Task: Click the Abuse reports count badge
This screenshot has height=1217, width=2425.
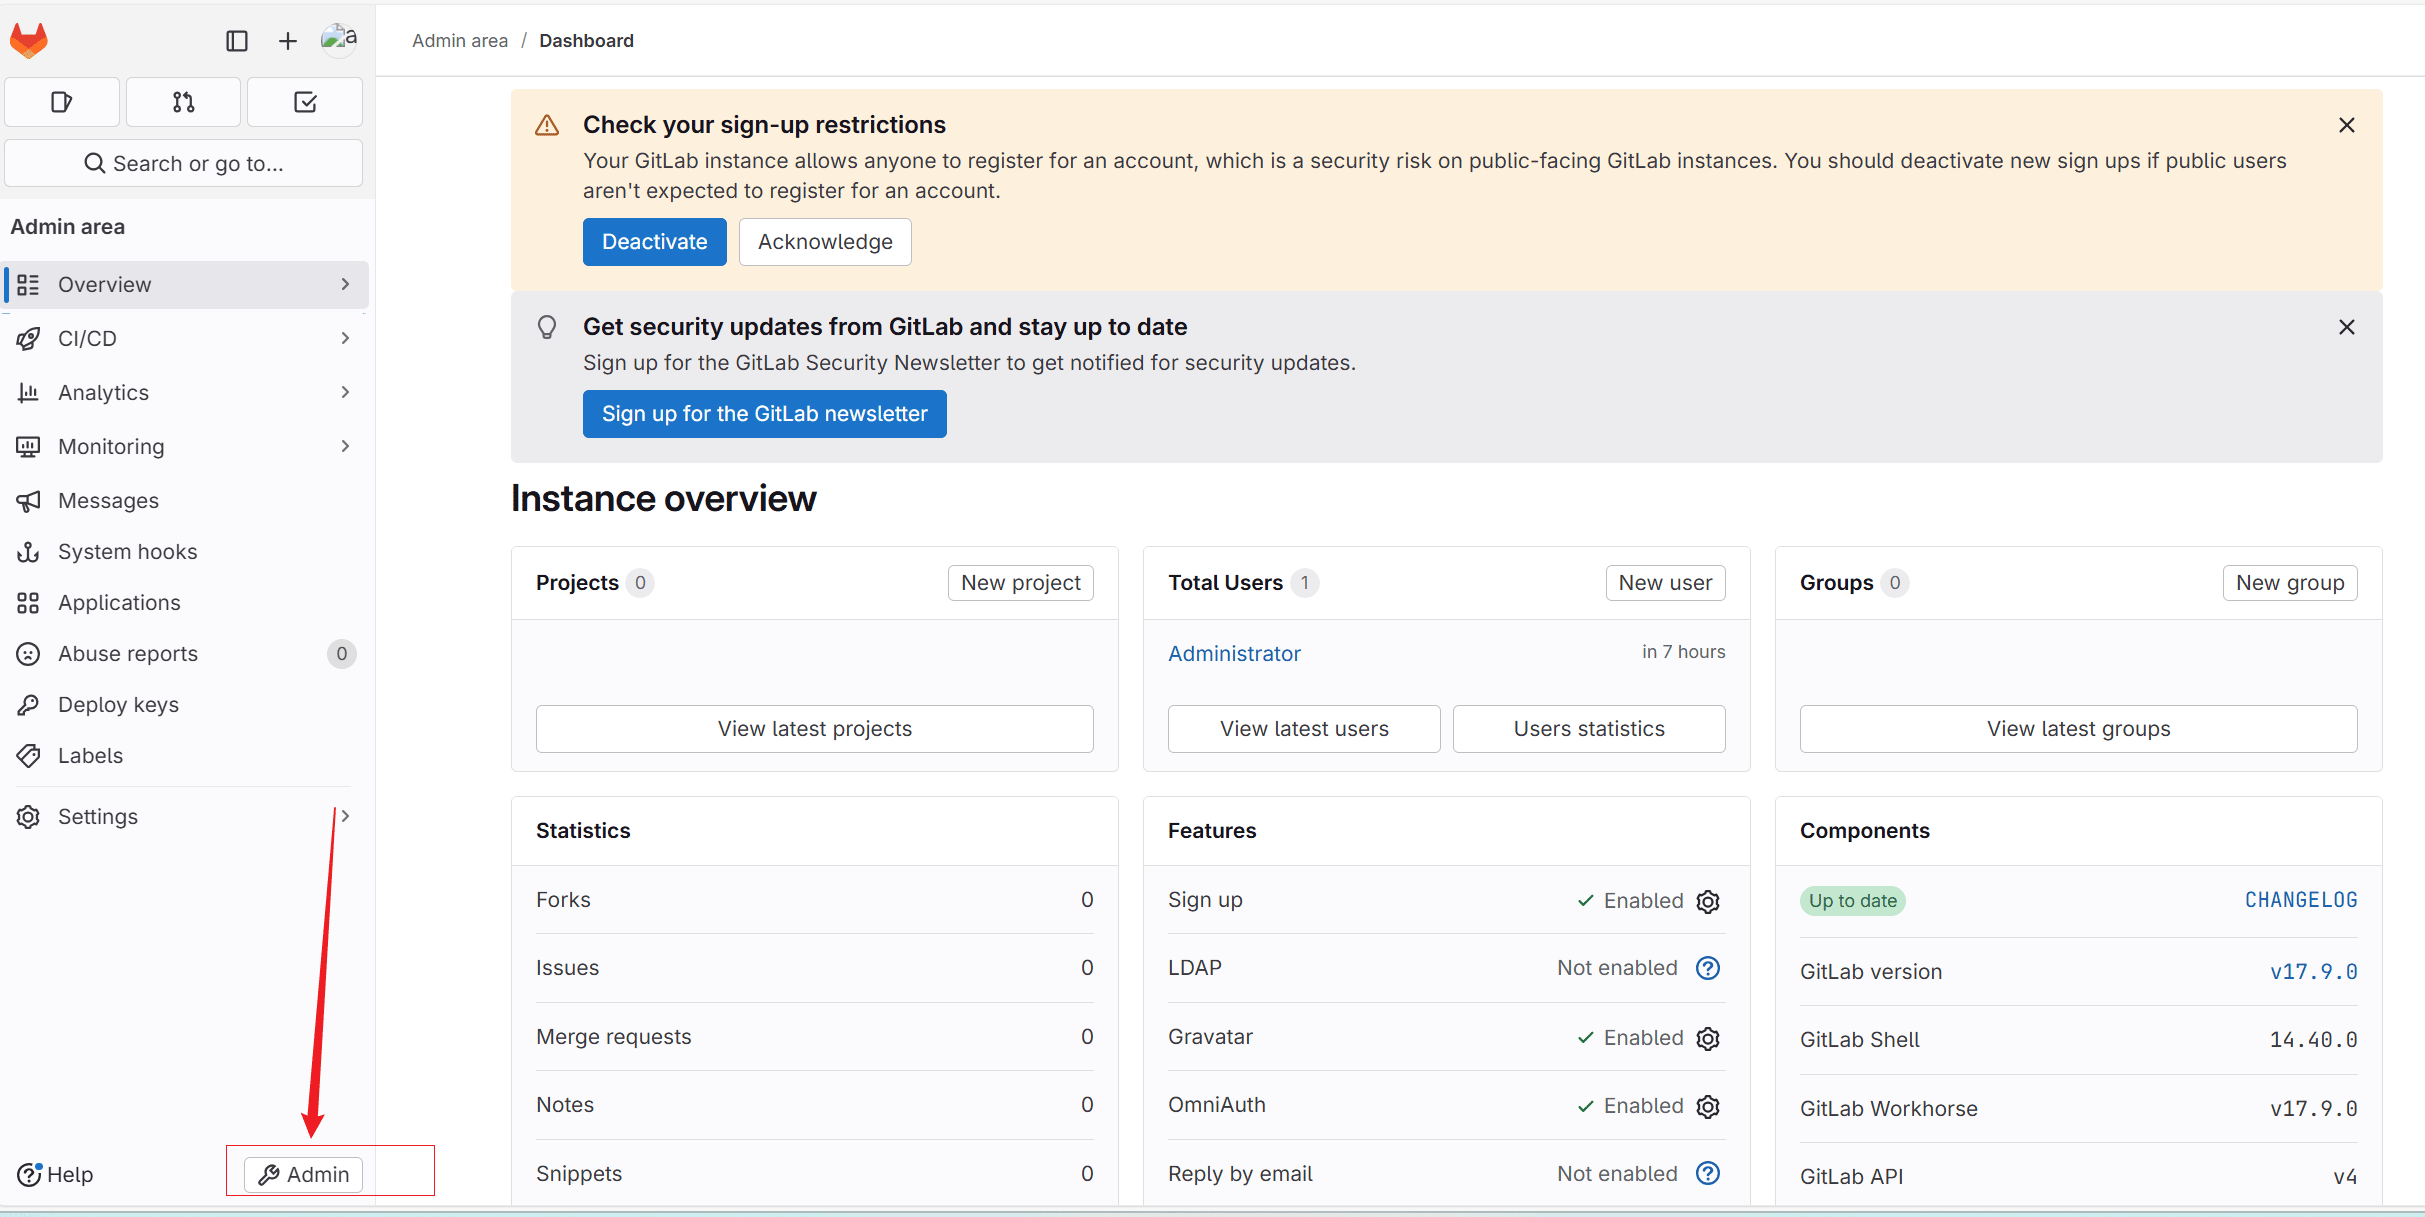Action: pos(342,654)
